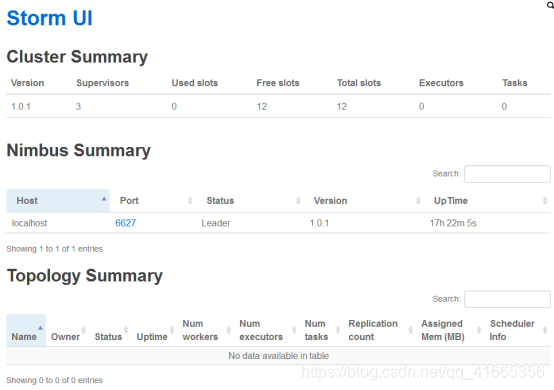
Task: Click the search magnifier icon
Action: pos(550,5)
